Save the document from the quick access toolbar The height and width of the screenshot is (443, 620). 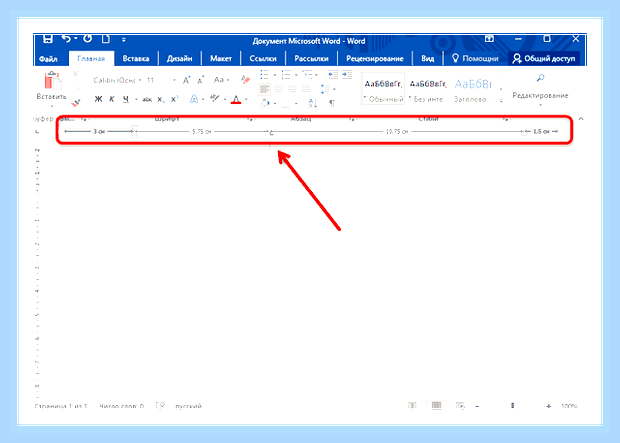pyautogui.click(x=48, y=39)
